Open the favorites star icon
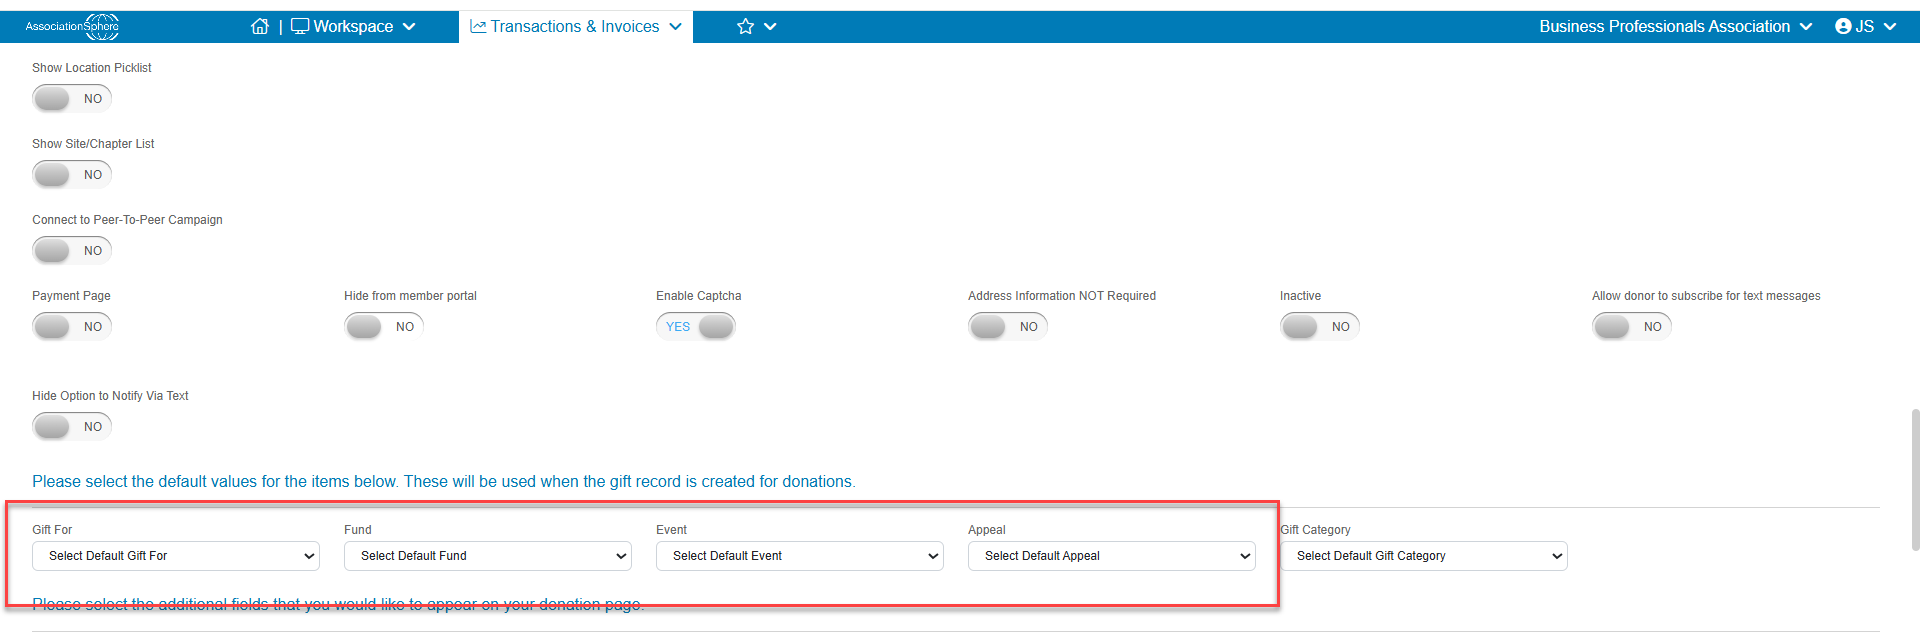The image size is (1920, 643). pyautogui.click(x=745, y=27)
